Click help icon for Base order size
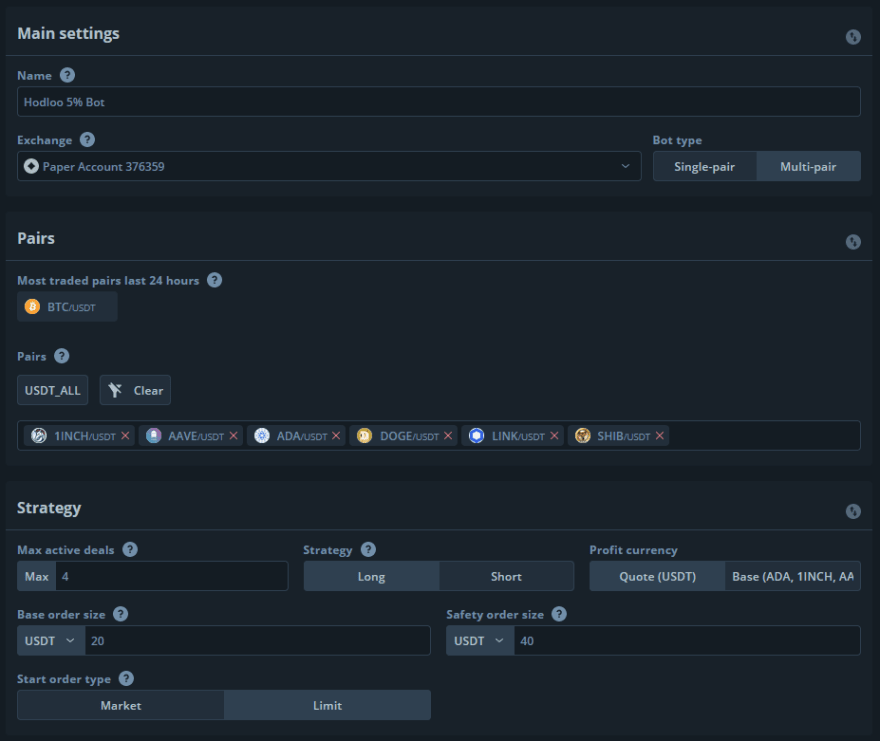 121,614
